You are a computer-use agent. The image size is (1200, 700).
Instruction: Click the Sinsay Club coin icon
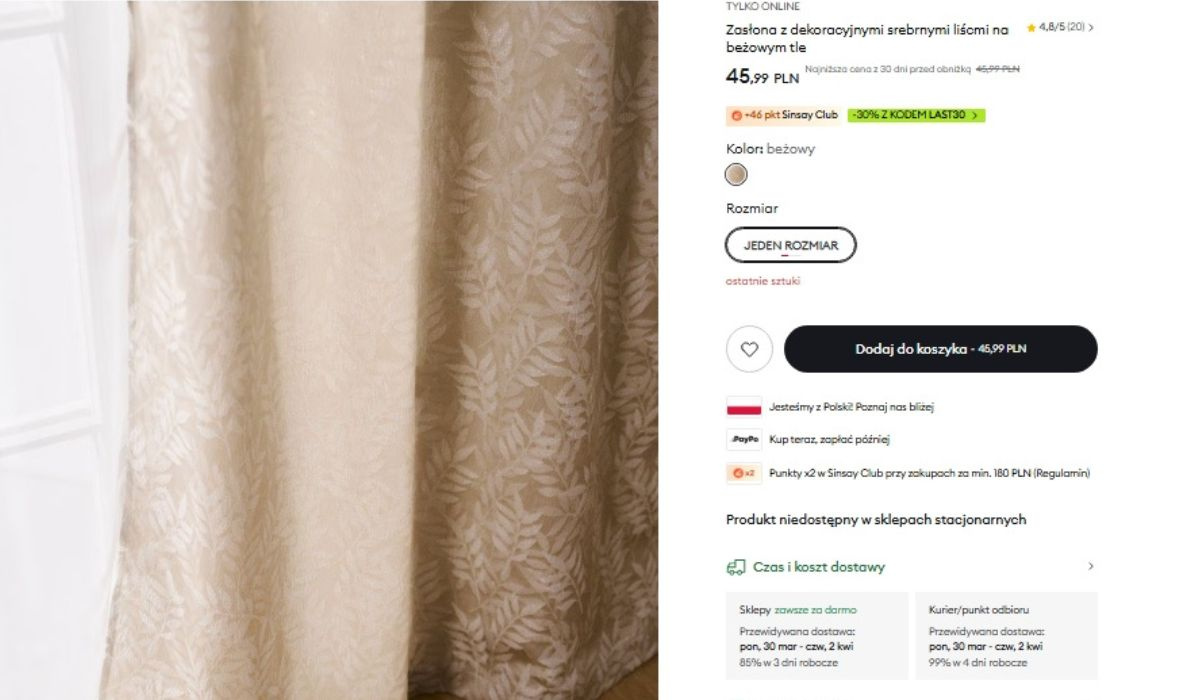pyautogui.click(x=737, y=115)
